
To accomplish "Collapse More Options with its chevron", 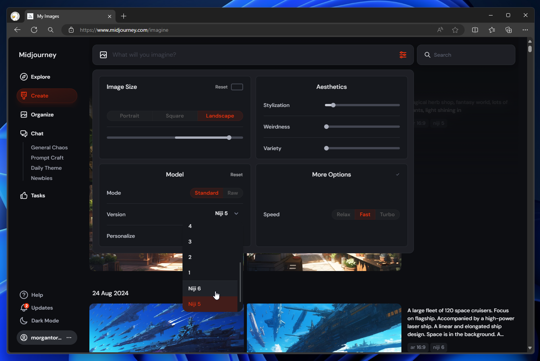I will click(x=397, y=175).
